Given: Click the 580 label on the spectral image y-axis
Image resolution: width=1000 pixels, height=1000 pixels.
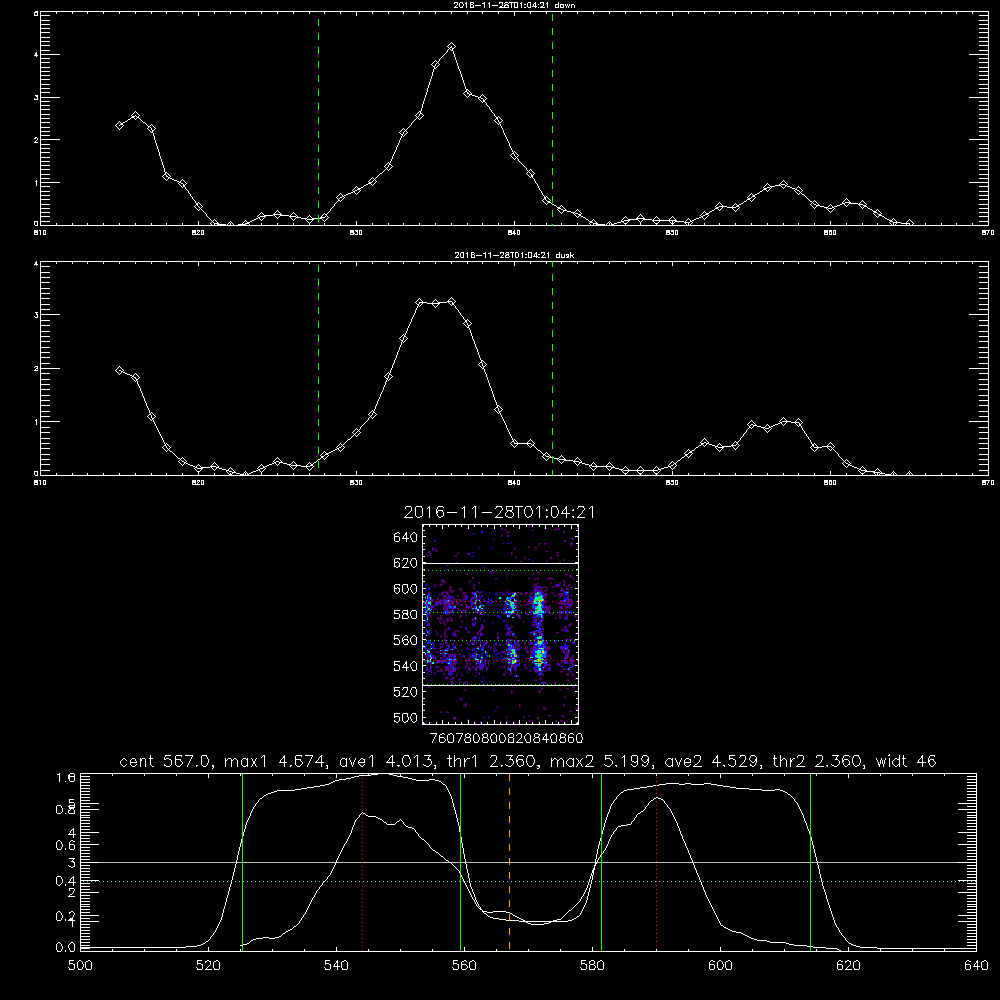Looking at the screenshot, I should click(405, 614).
